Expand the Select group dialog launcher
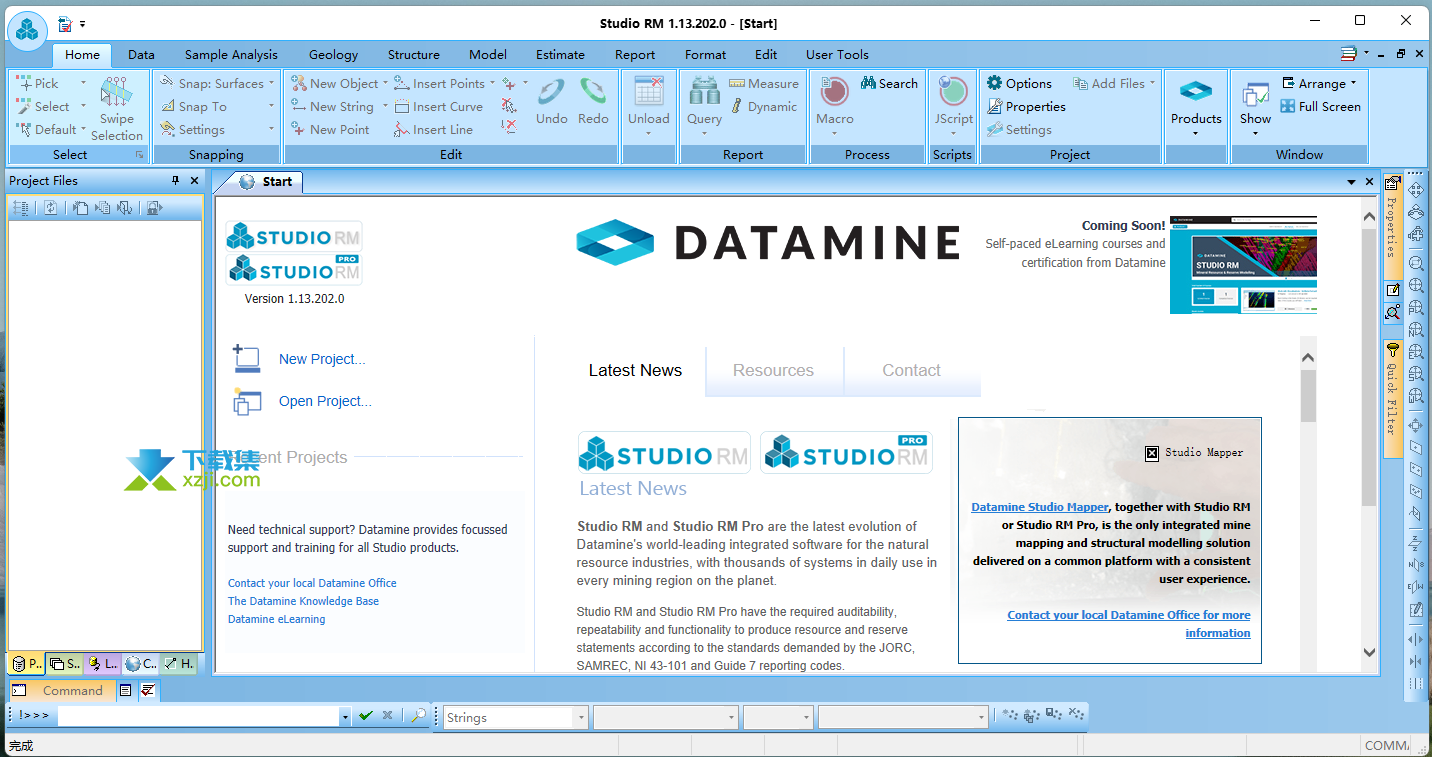1432x757 pixels. (140, 155)
